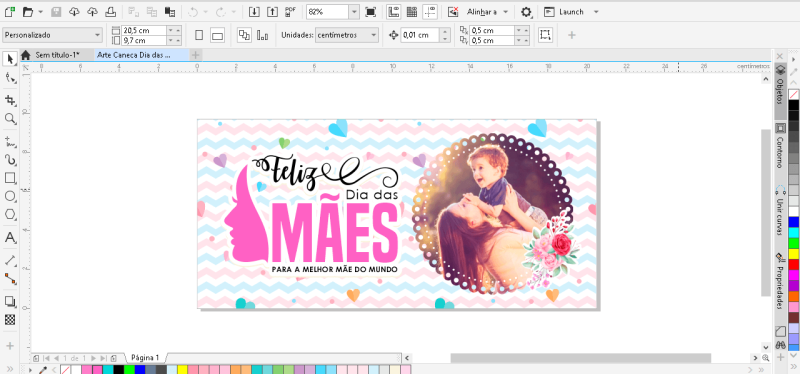Select the Transparency checkerboard tool
800x374 pixels.
coord(10,320)
